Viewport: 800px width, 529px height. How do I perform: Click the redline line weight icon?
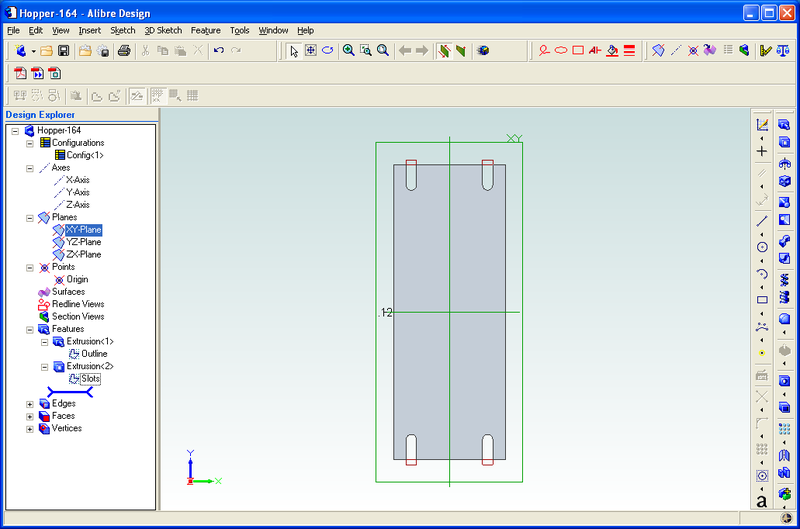point(630,50)
